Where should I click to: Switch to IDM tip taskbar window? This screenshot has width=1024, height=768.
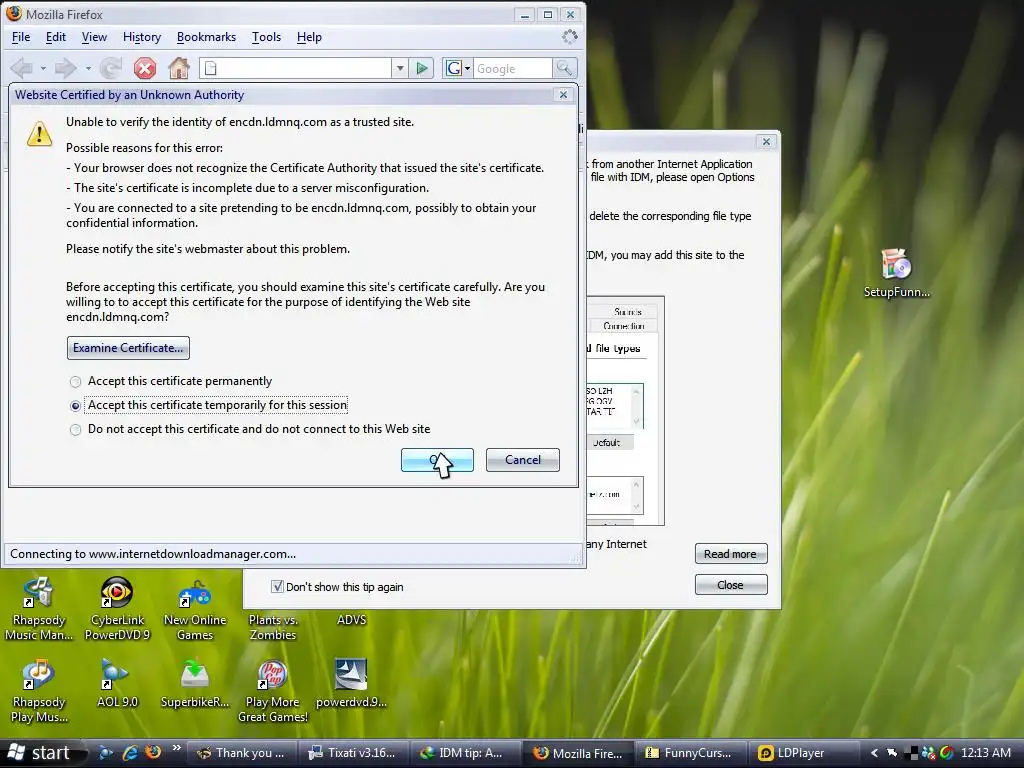click(x=465, y=753)
